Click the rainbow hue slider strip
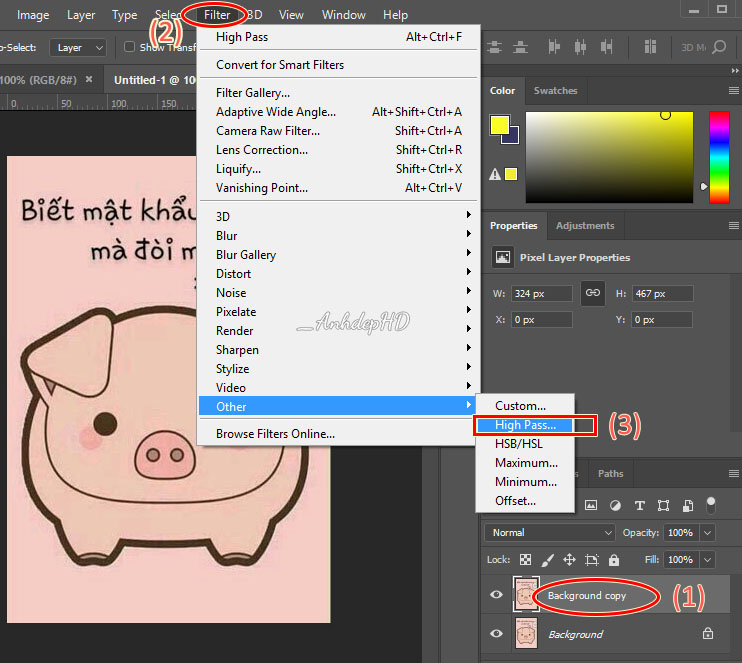 point(719,157)
